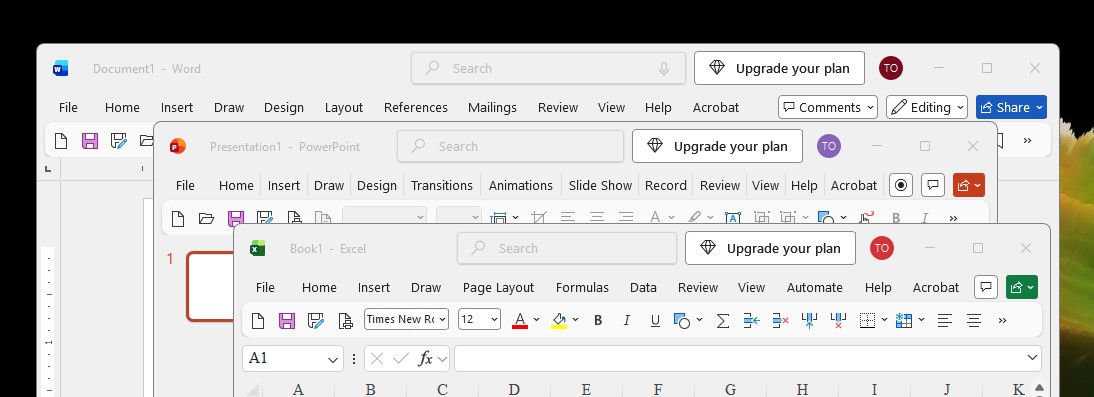Click the Excel Save icon in quick toolbar

click(x=286, y=320)
